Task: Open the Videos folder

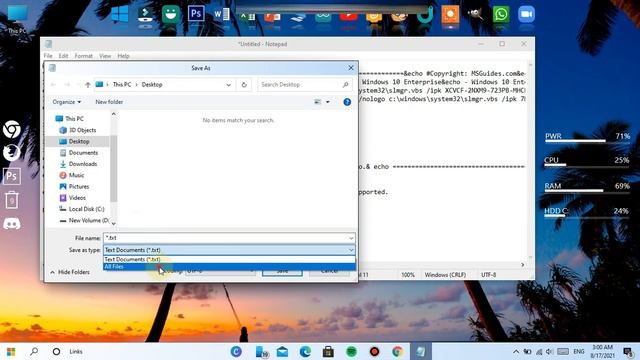Action: click(73, 198)
